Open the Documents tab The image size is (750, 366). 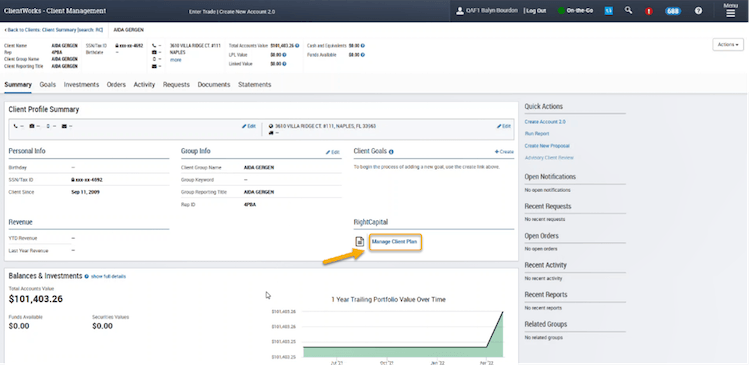pos(214,84)
